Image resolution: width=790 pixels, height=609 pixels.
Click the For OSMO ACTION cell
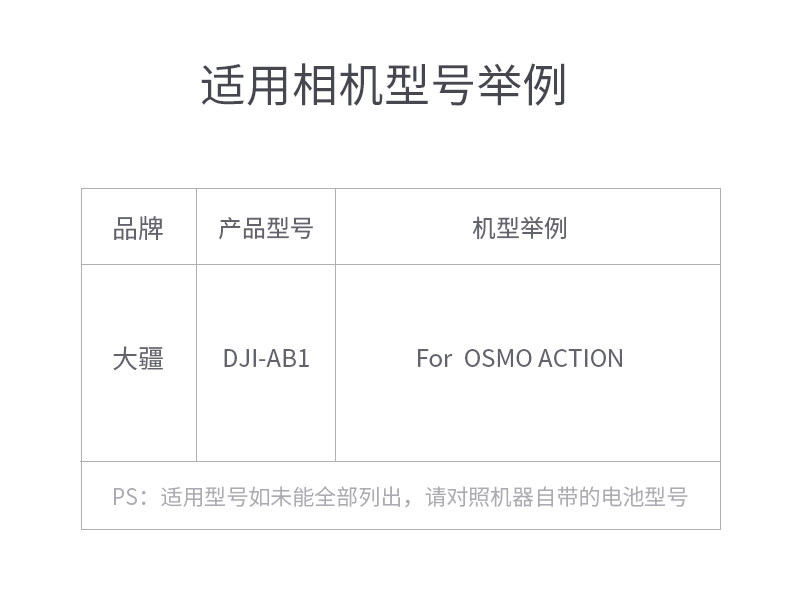(519, 358)
